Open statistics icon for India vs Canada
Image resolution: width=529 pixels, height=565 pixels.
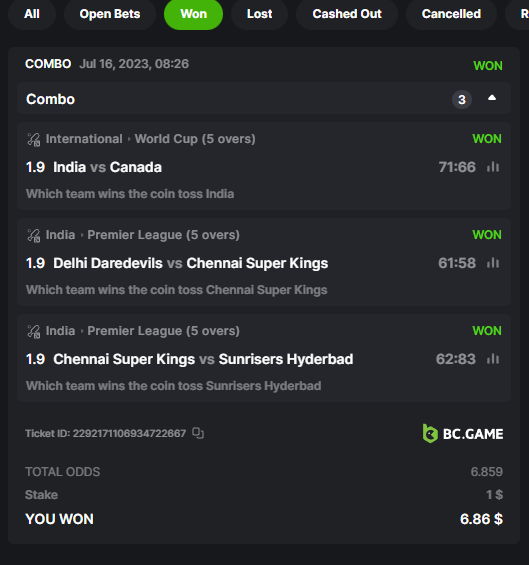click(493, 167)
